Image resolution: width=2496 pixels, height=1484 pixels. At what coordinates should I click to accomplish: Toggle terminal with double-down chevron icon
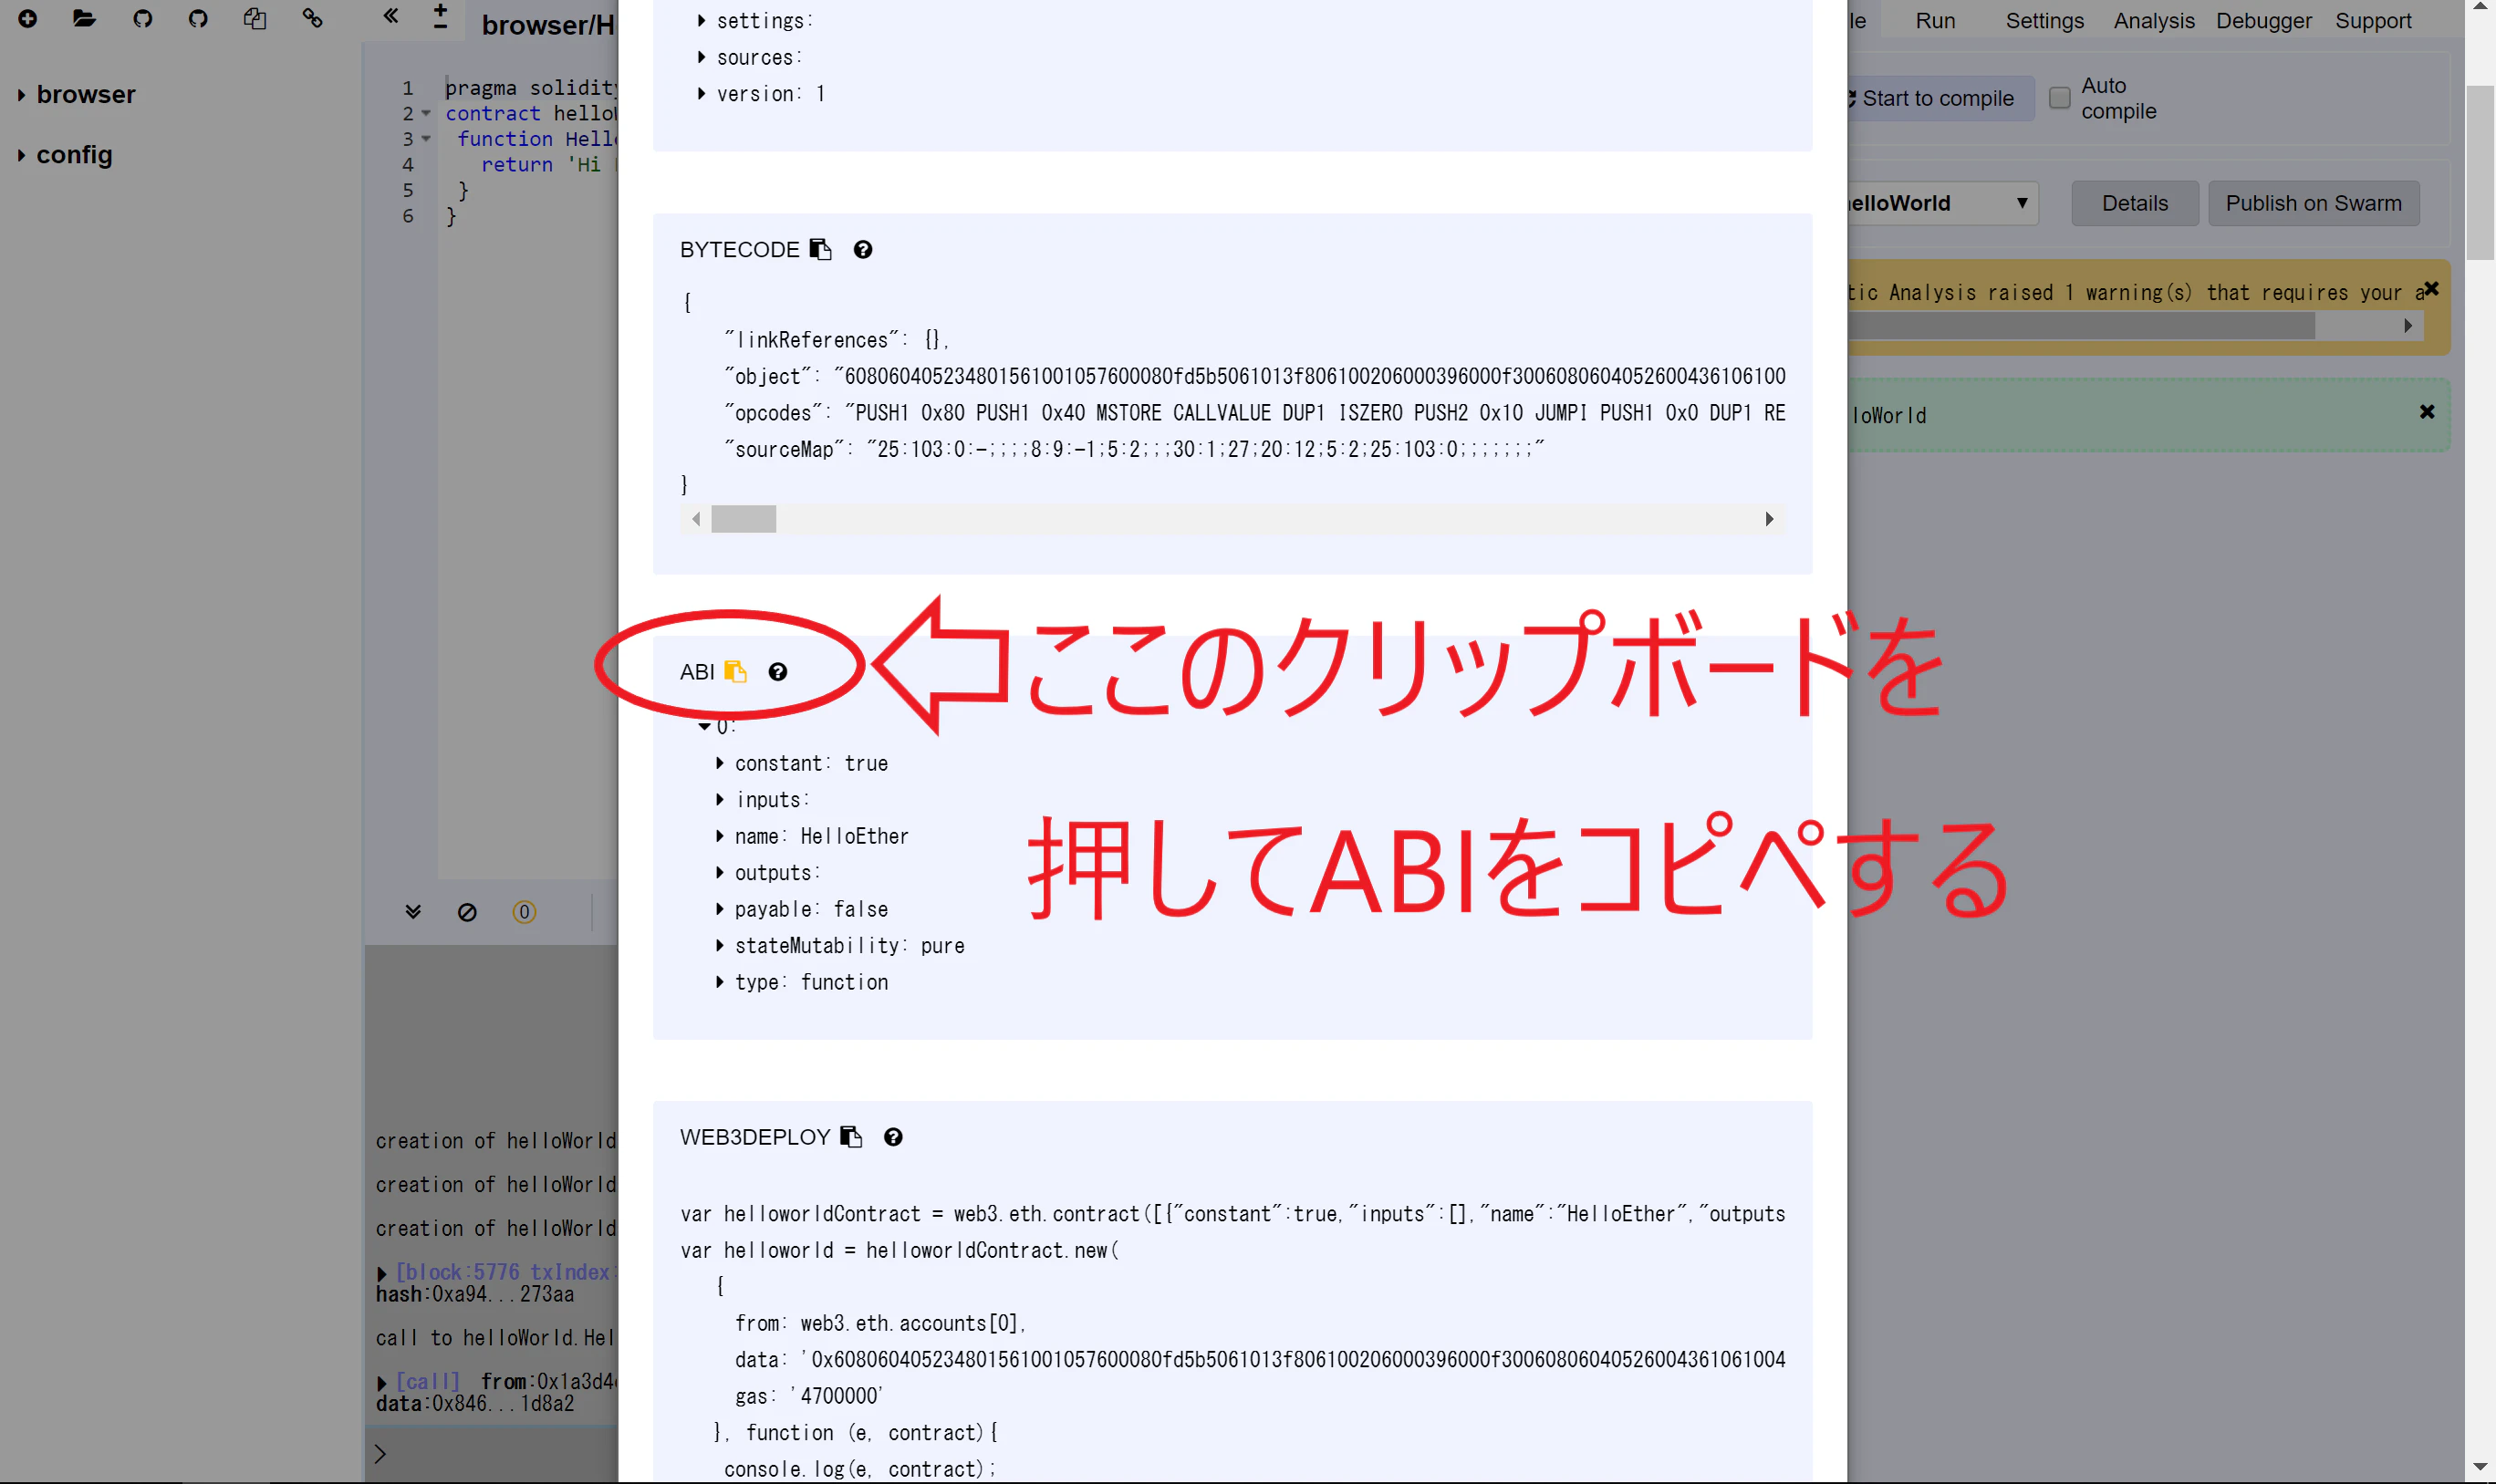pos(413,912)
